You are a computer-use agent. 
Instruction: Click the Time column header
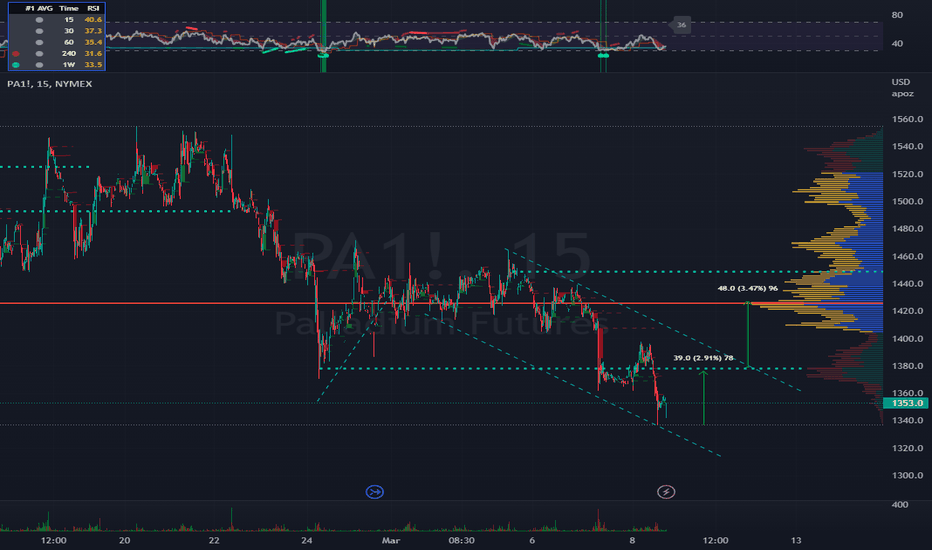pyautogui.click(x=69, y=8)
